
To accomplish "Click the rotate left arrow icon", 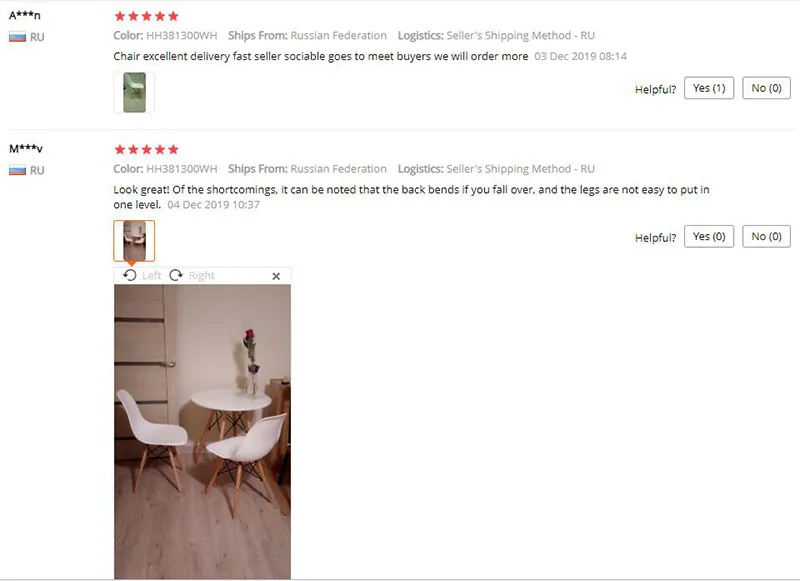I will coord(130,275).
